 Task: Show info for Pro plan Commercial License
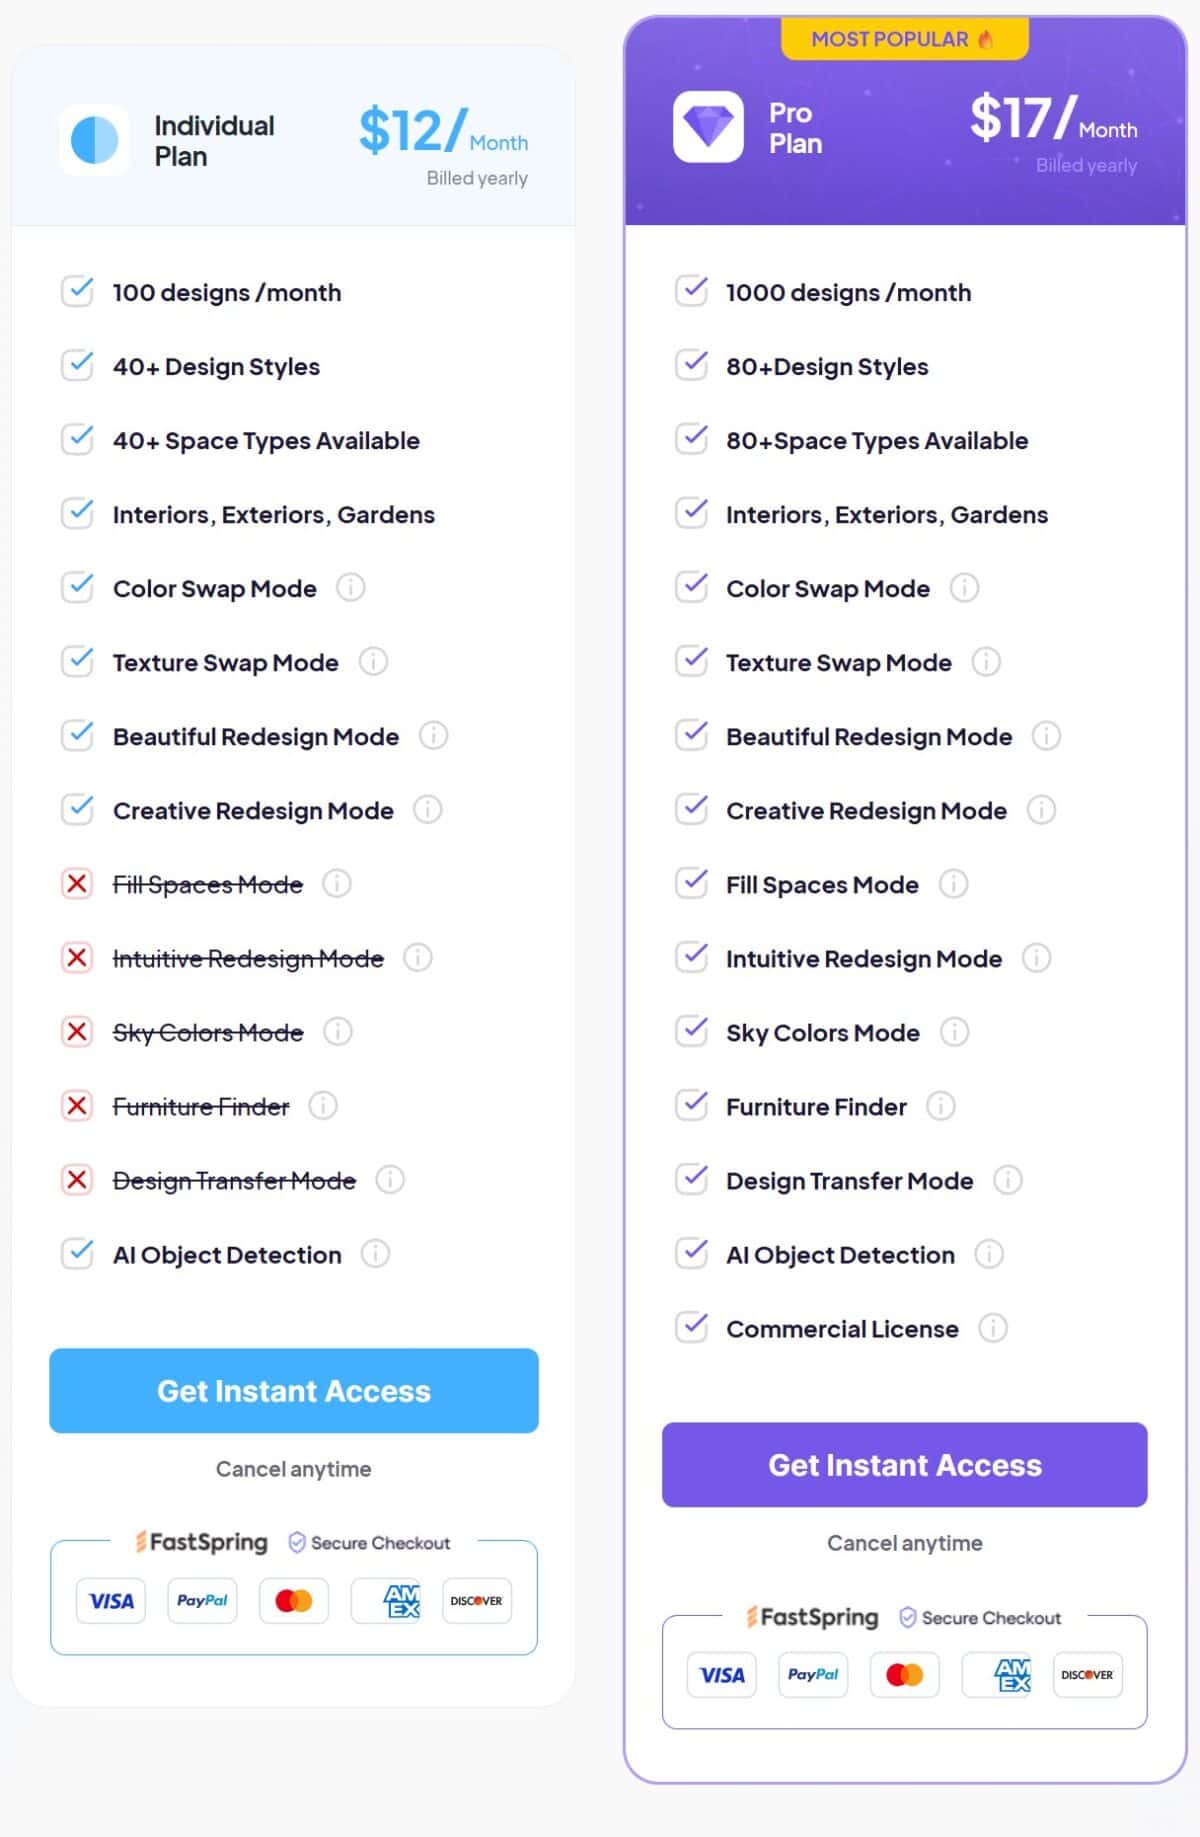993,1328
